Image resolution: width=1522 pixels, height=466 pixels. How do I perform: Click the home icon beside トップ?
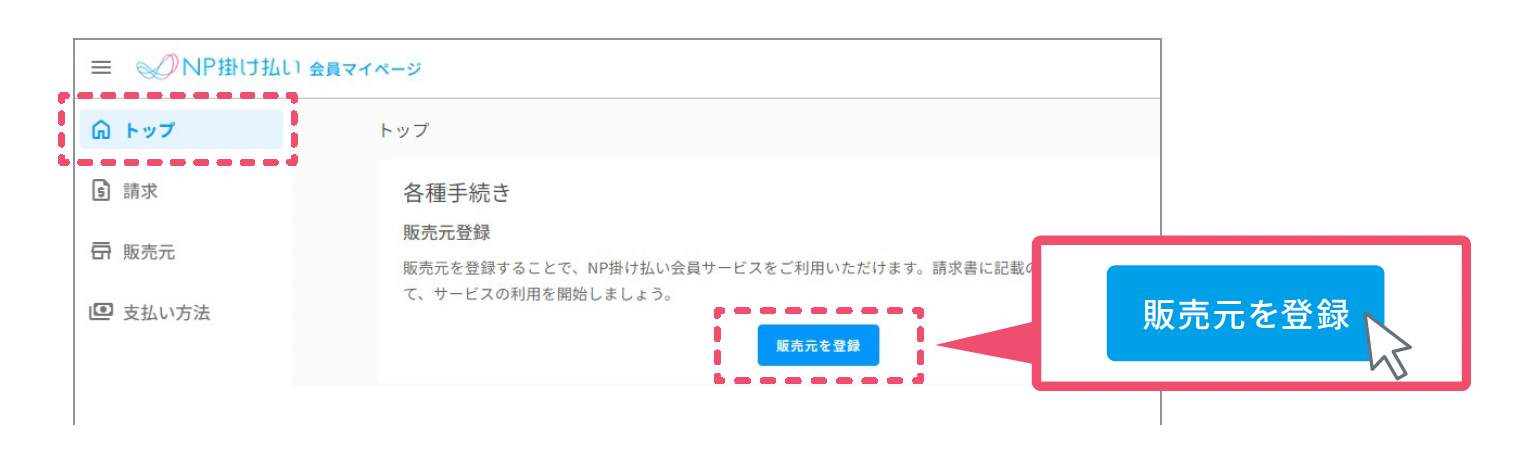click(101, 130)
